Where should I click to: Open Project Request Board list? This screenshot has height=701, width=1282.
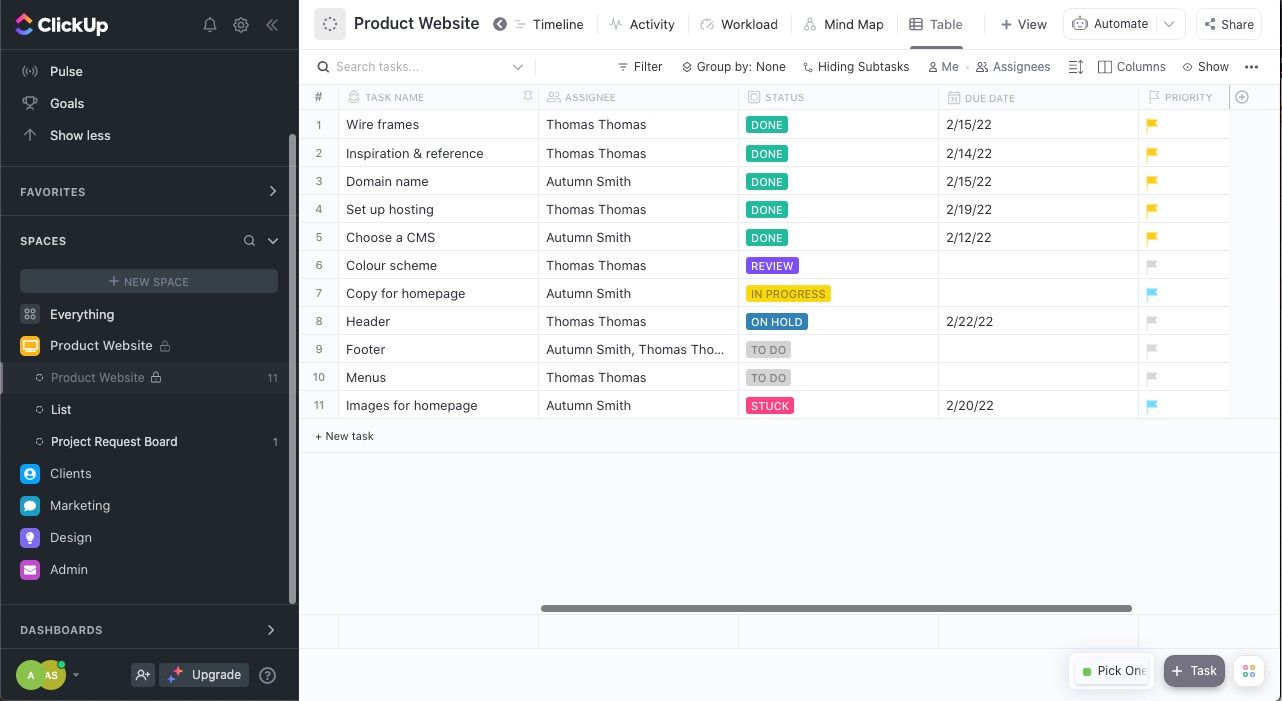(x=114, y=441)
